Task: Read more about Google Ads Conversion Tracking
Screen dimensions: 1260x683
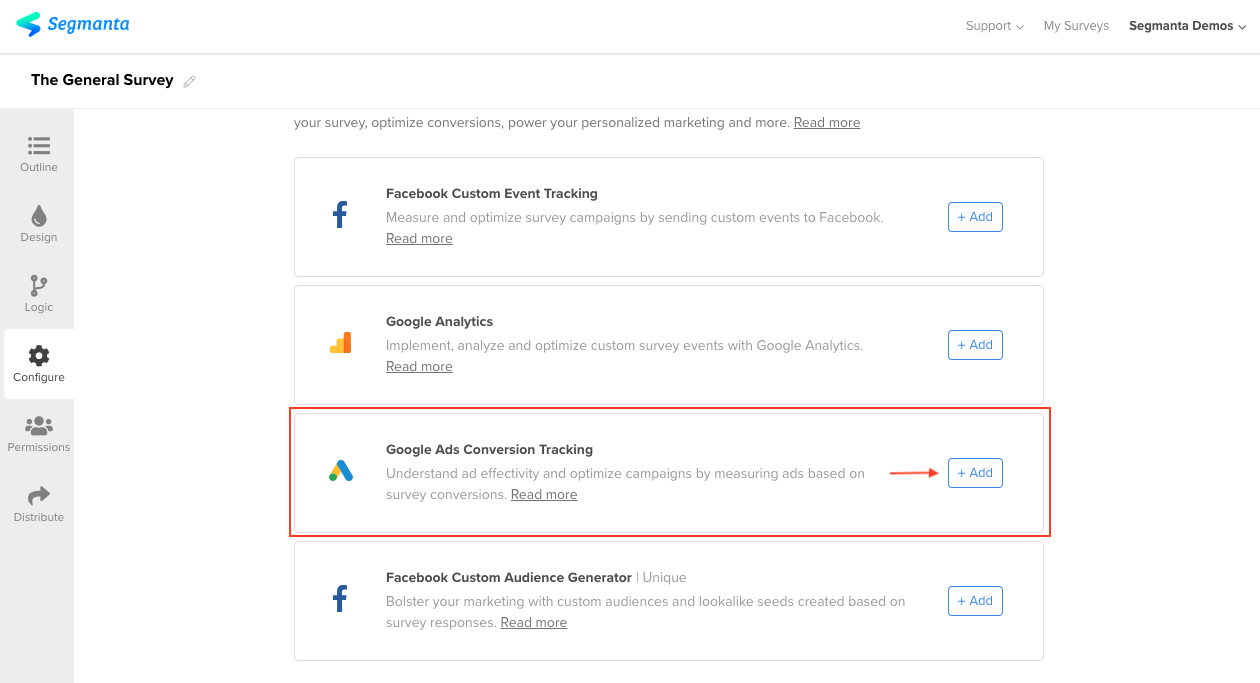Action: 544,494
